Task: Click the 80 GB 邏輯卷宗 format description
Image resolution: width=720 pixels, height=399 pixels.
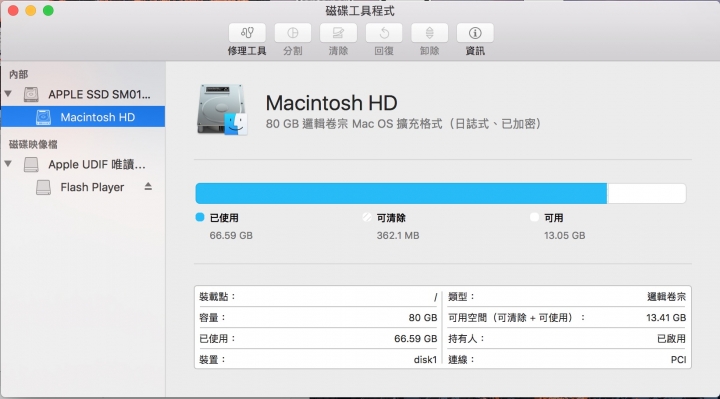Action: click(404, 124)
